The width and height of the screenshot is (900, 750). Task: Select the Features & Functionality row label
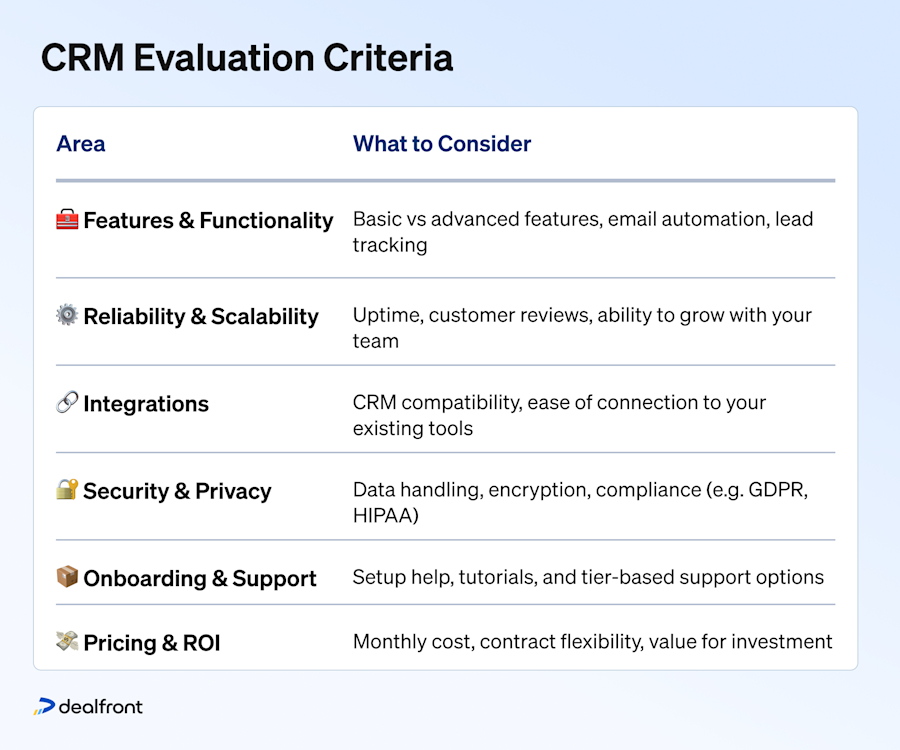pos(209,220)
